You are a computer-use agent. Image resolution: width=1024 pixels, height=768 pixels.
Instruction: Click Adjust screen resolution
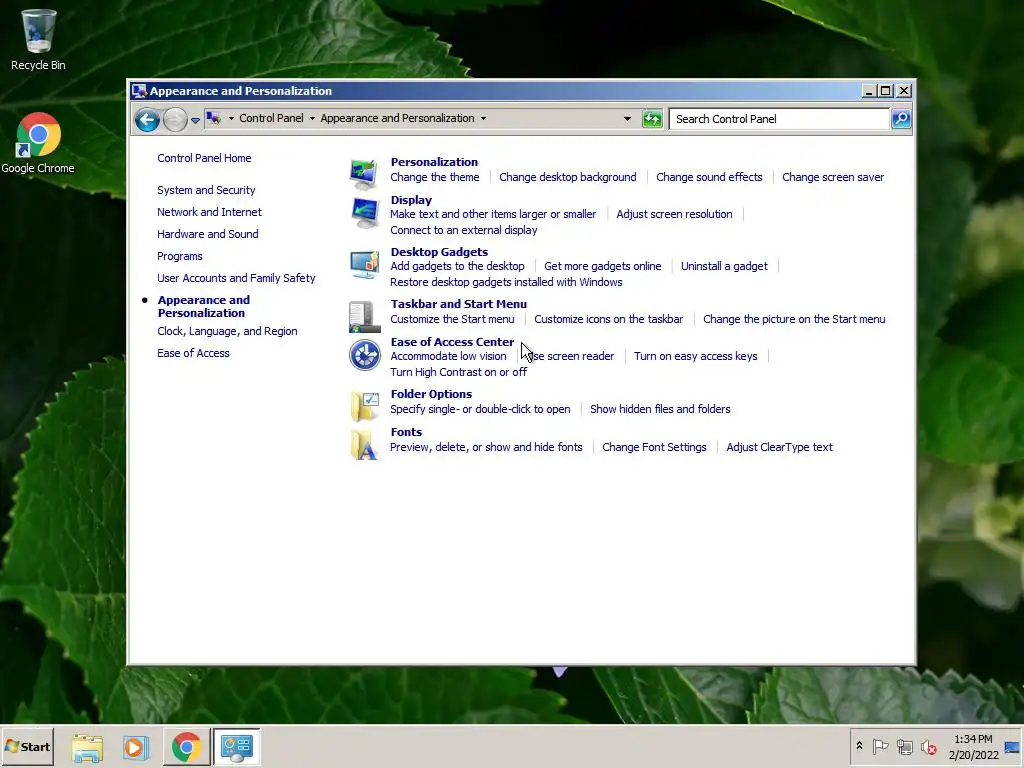pos(674,214)
